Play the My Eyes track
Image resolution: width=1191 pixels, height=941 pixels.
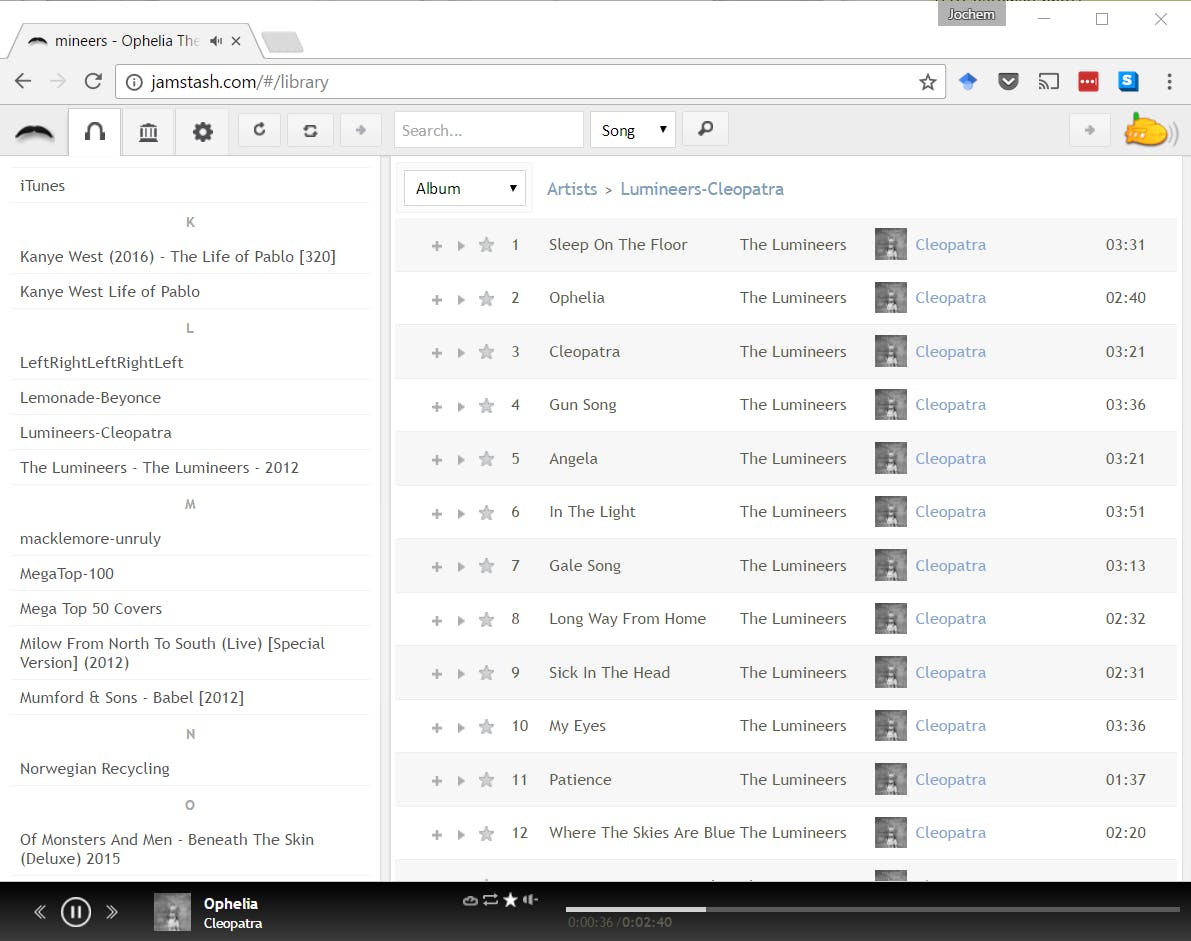461,728
